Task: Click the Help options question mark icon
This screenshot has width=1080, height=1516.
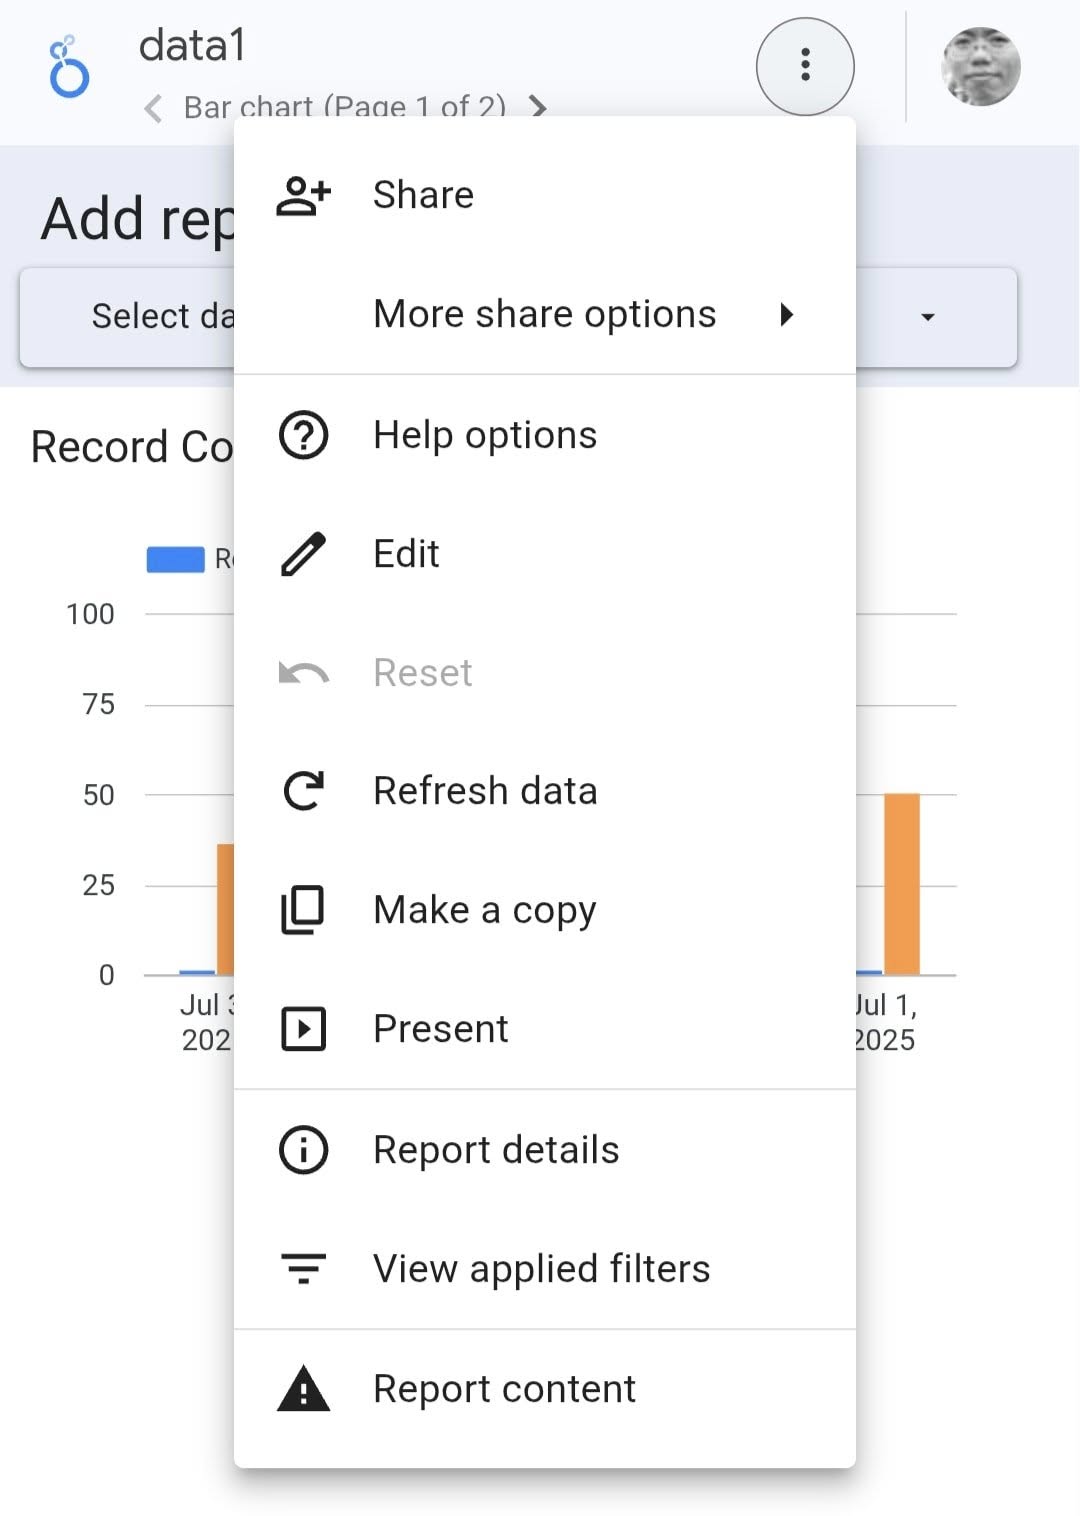Action: point(303,436)
